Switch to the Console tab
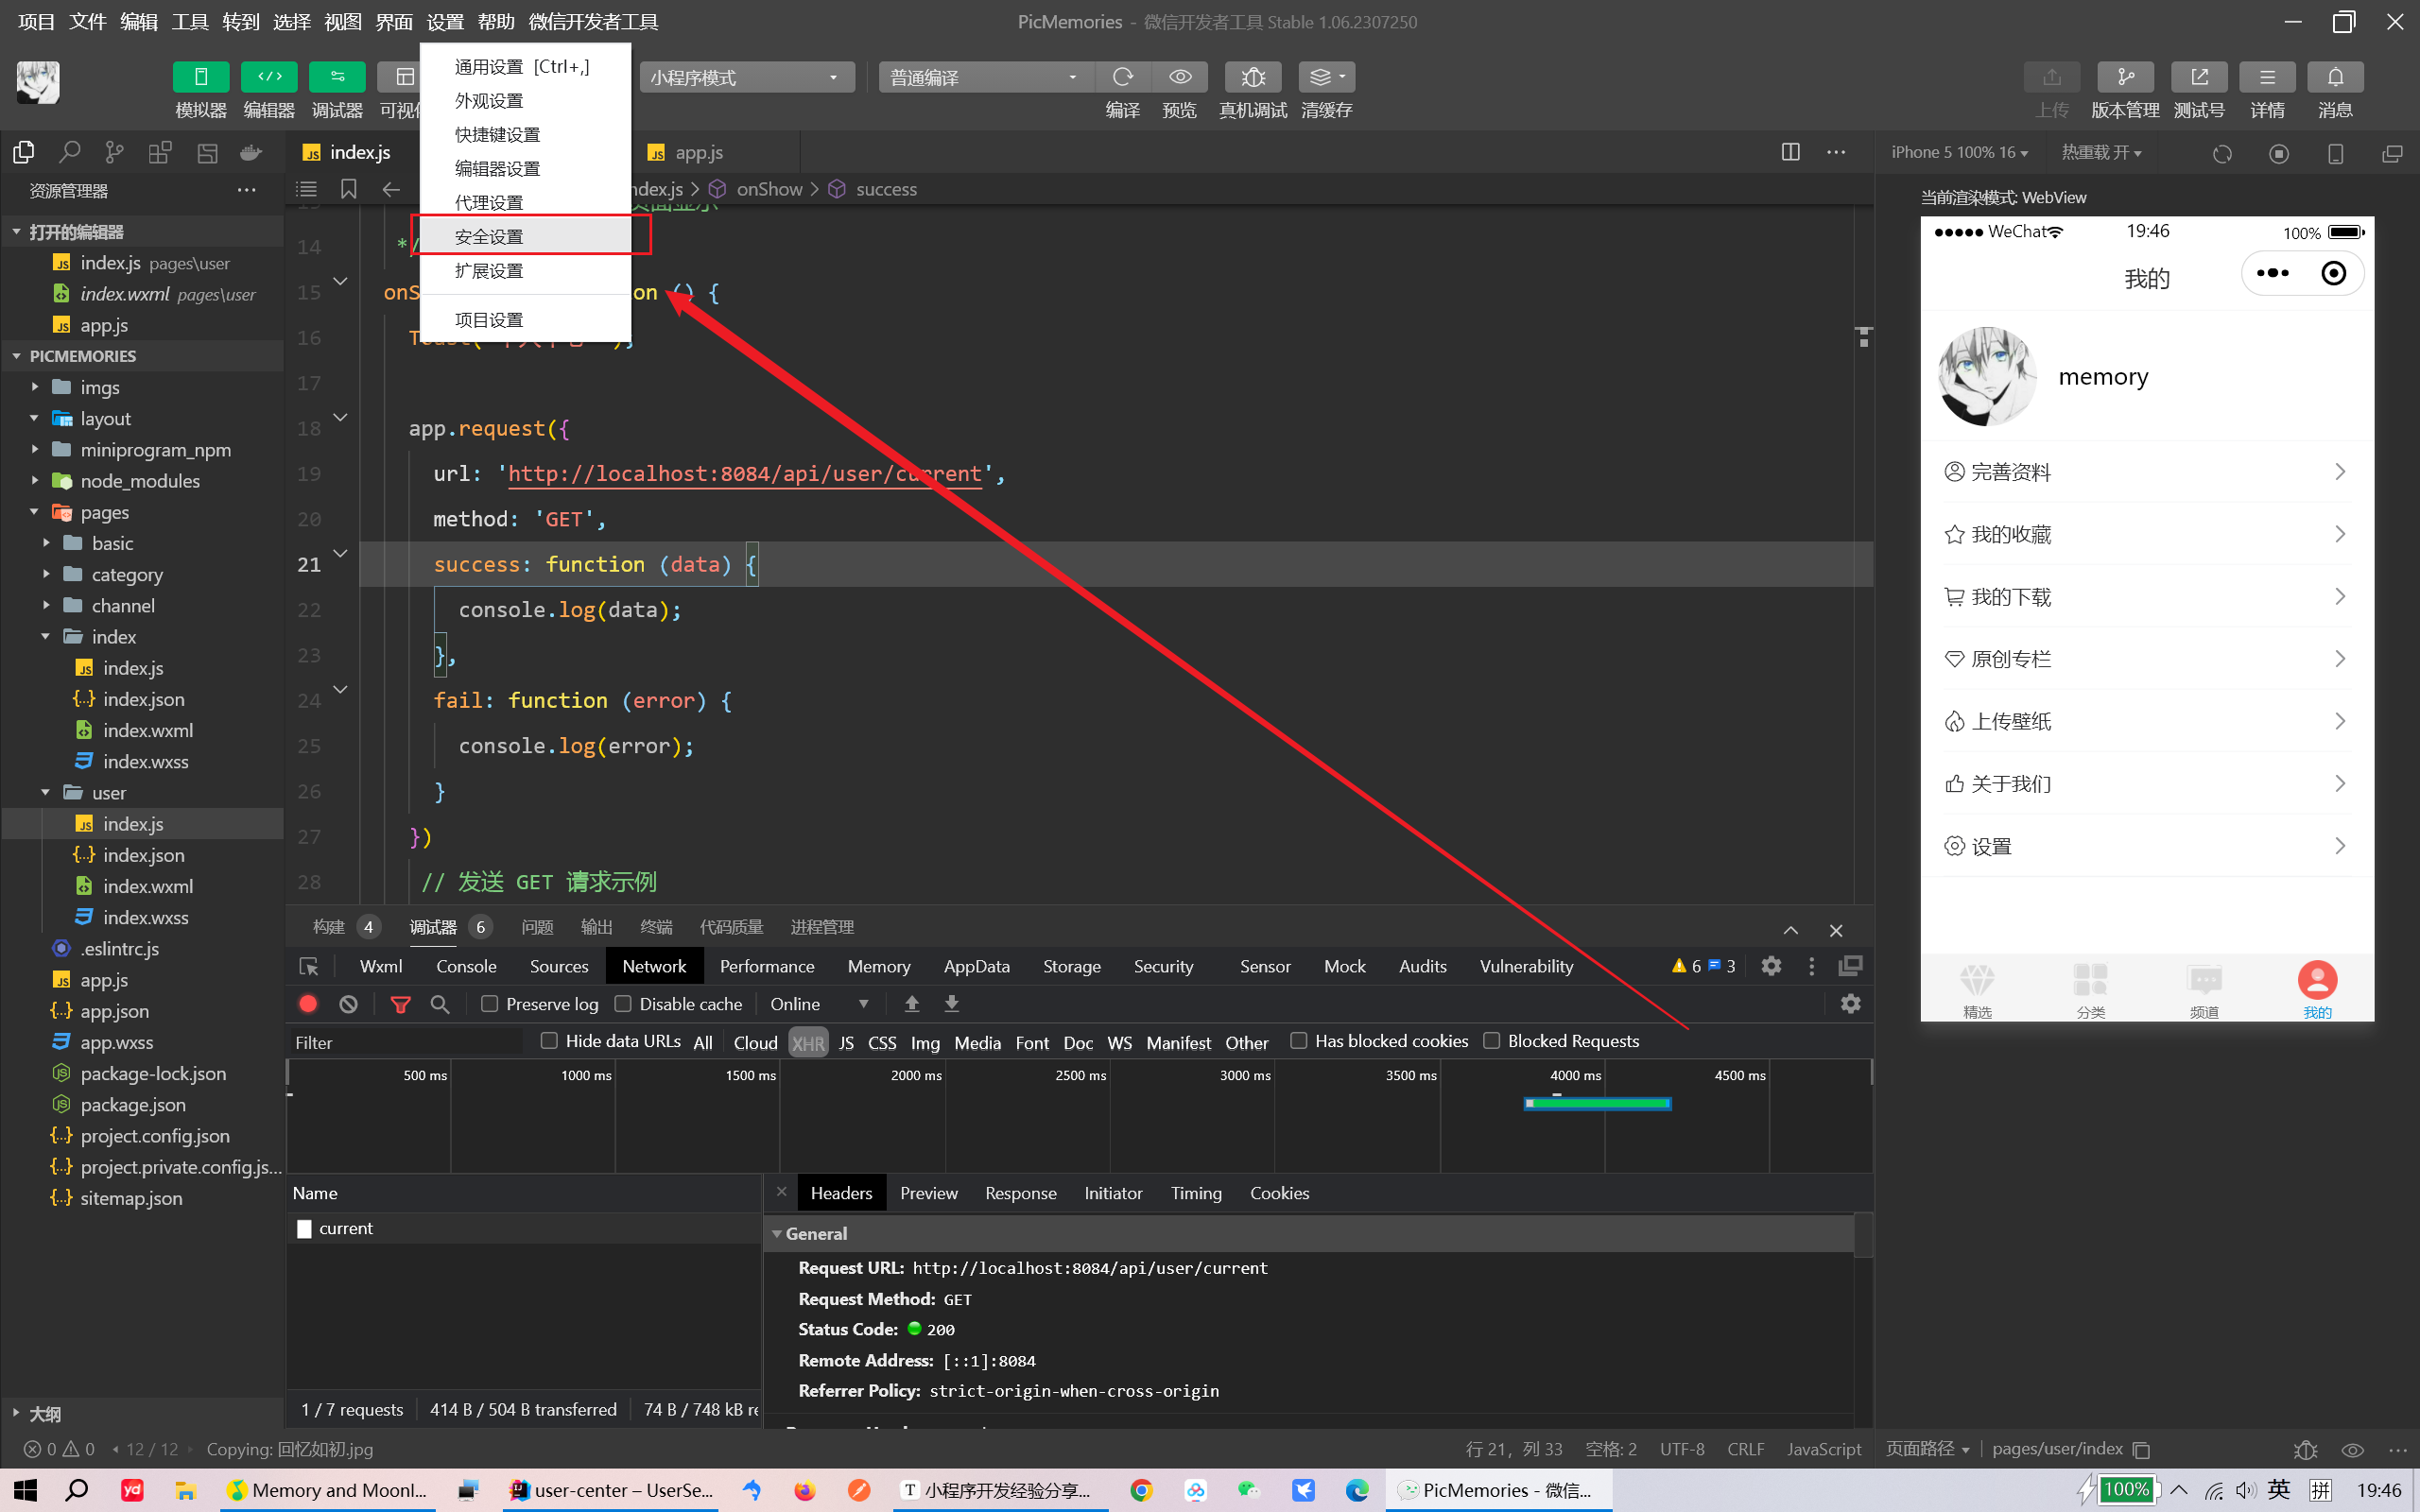The image size is (2420, 1512). click(466, 966)
